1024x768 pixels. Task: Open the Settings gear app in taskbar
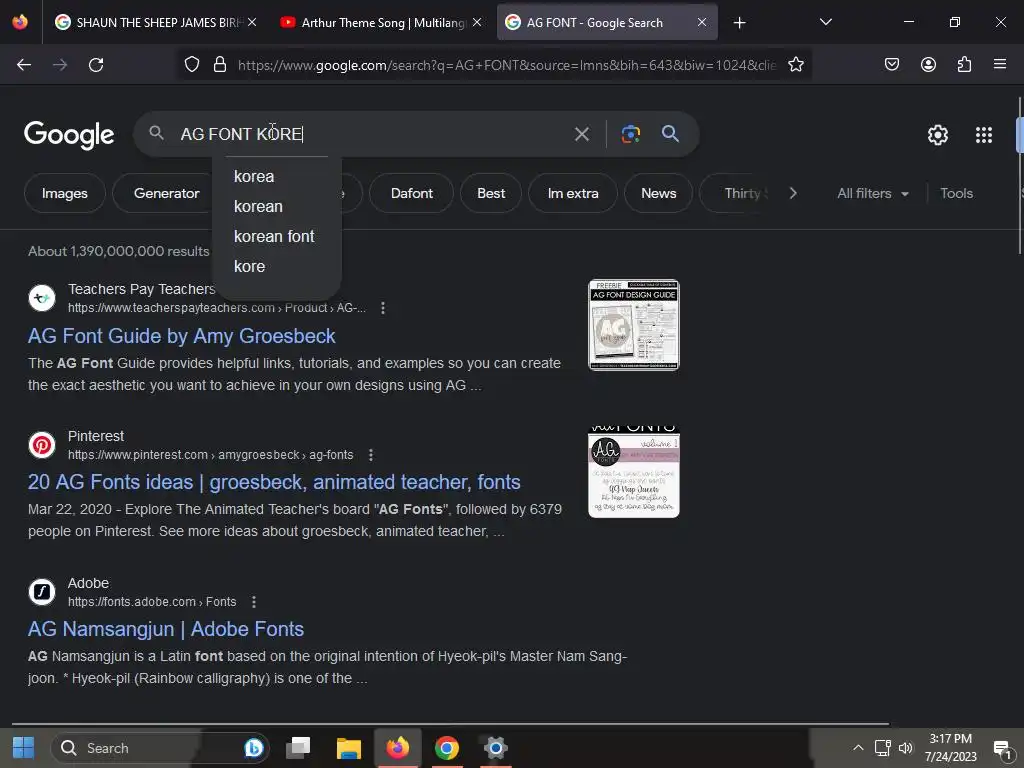(496, 748)
